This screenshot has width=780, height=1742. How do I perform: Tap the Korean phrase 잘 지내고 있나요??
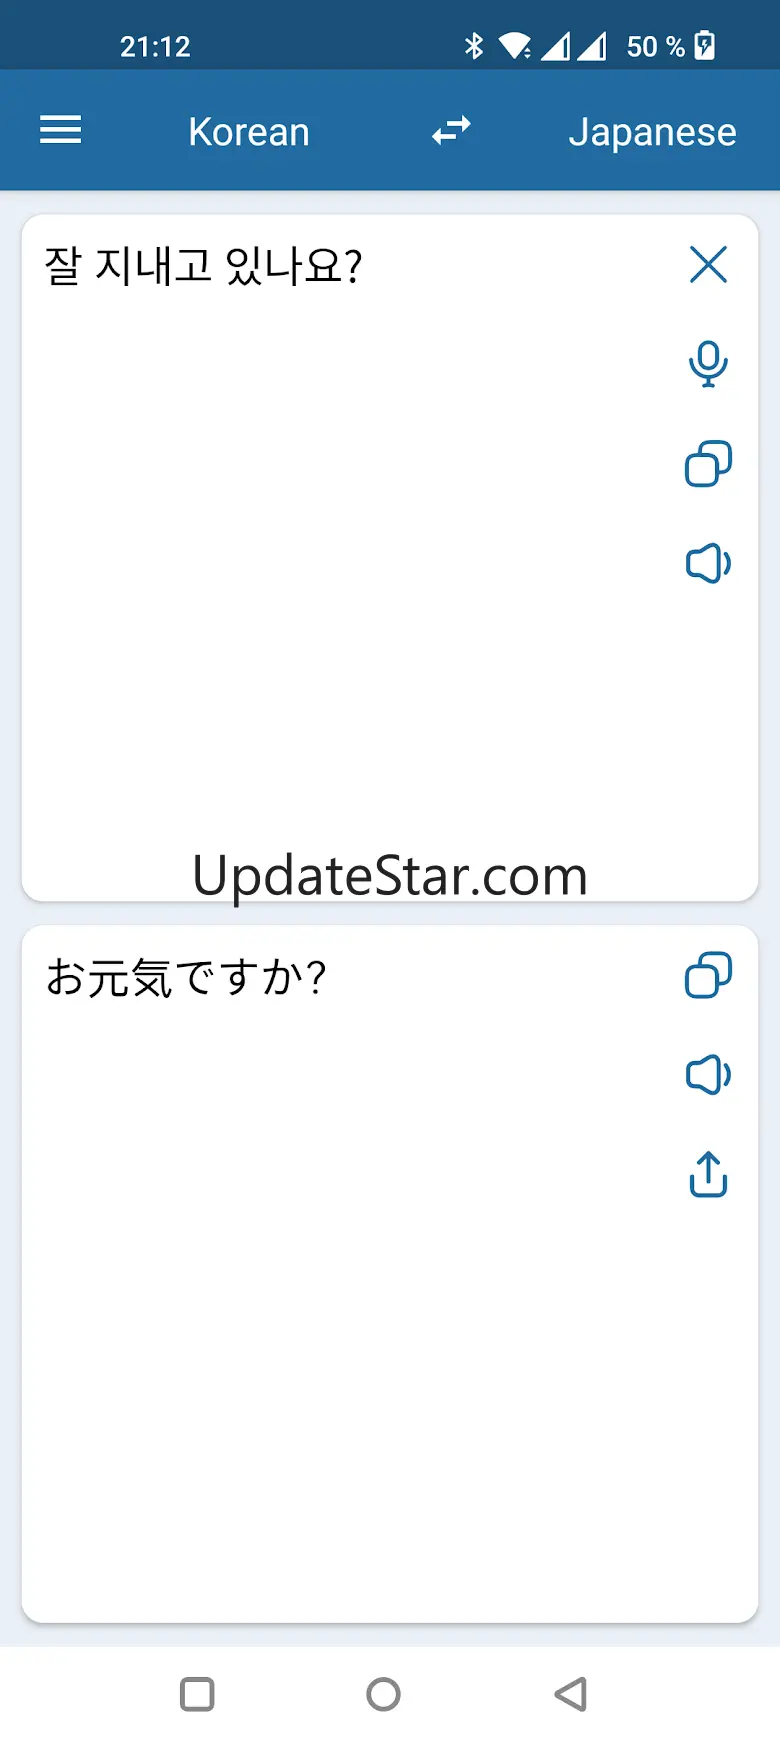click(x=203, y=266)
